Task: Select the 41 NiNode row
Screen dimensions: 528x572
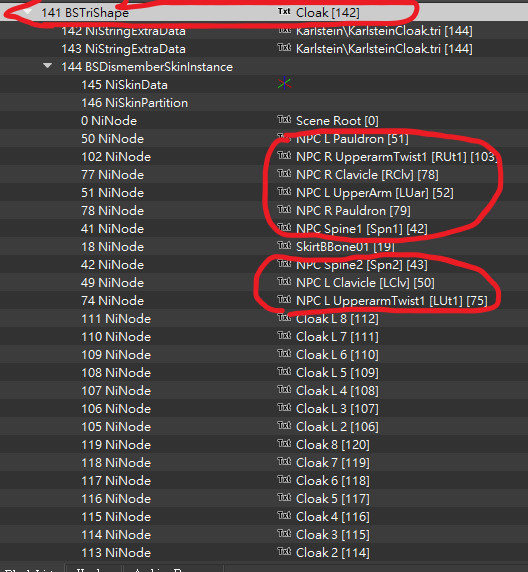Action: click(112, 229)
